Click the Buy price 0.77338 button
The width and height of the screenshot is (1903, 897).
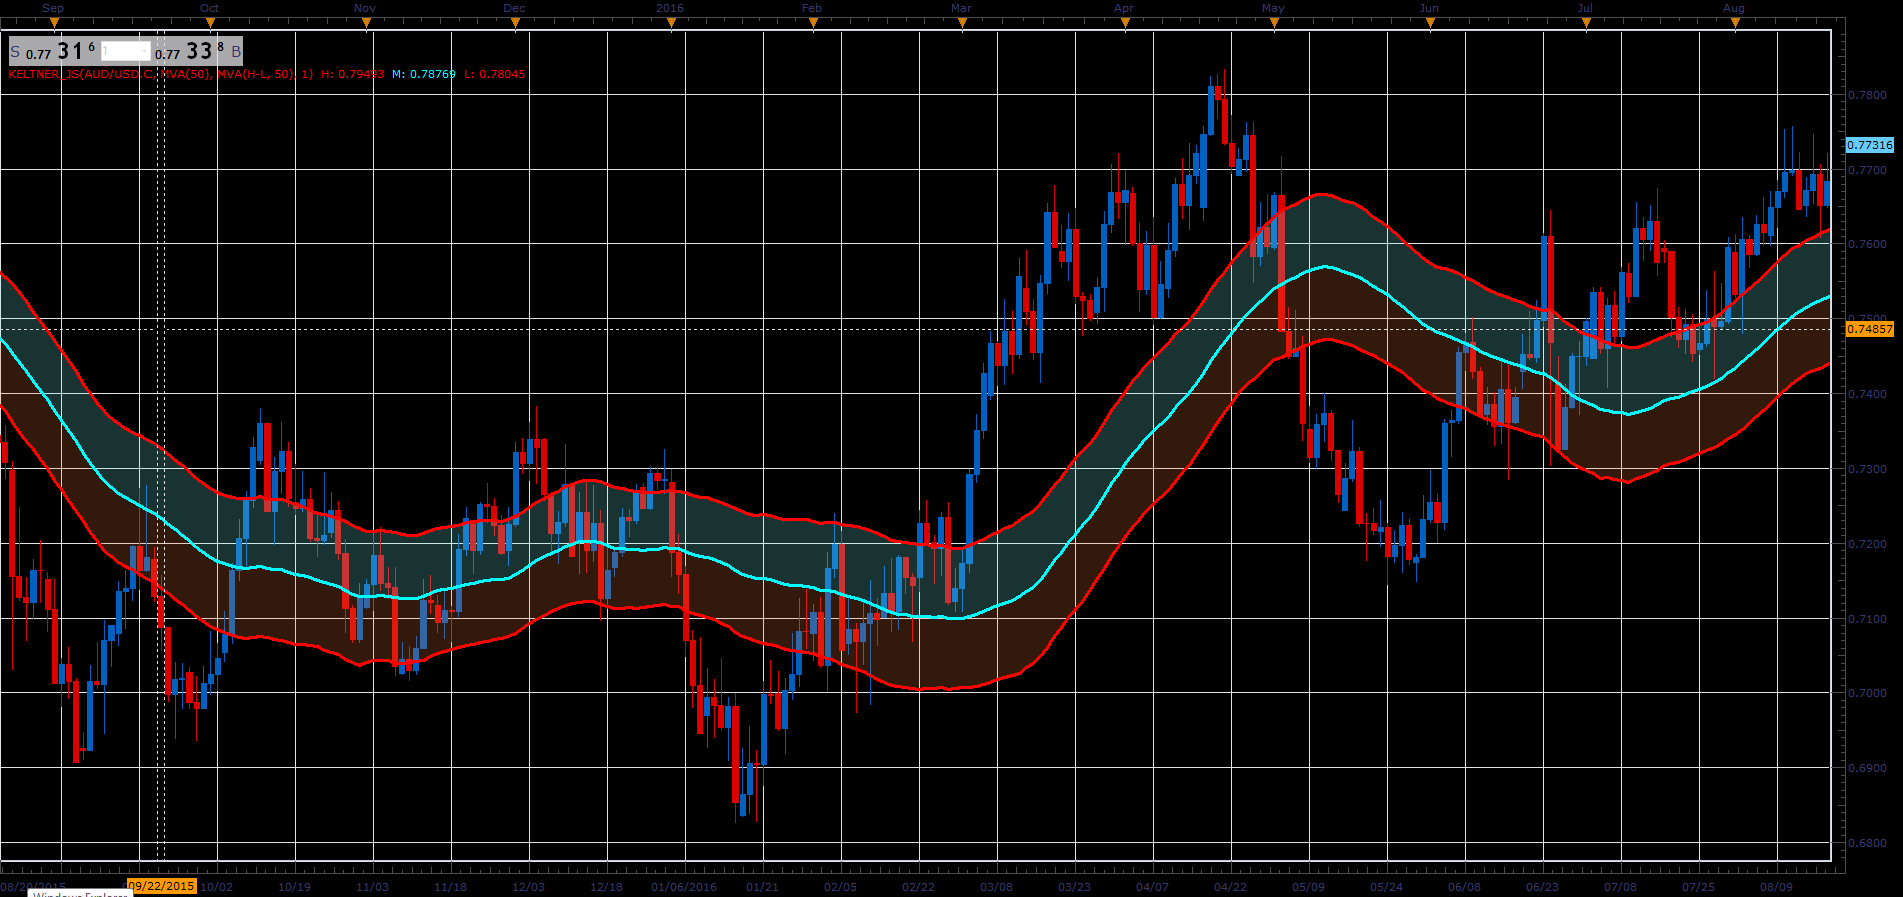pyautogui.click(x=197, y=51)
